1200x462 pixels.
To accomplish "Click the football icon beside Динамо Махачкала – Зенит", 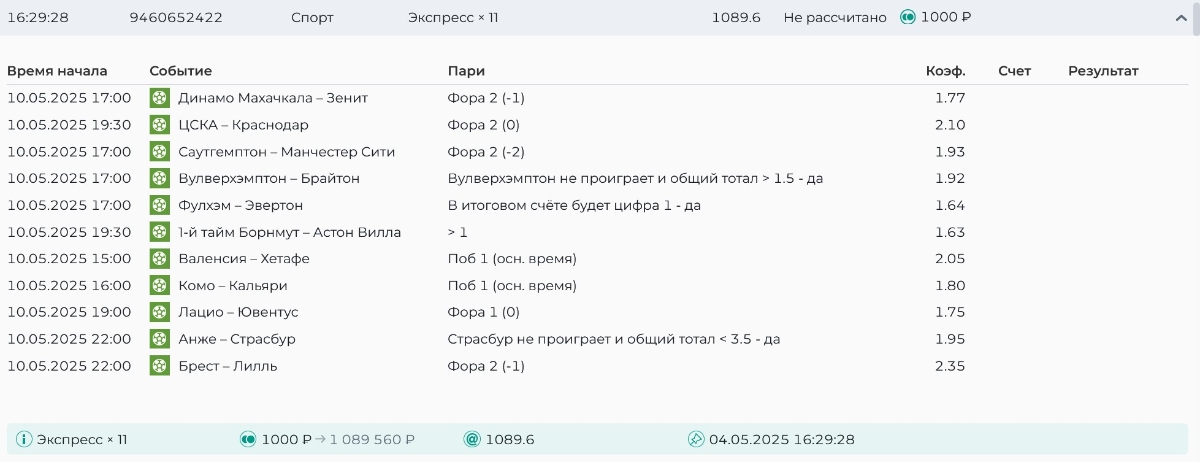I will [160, 98].
